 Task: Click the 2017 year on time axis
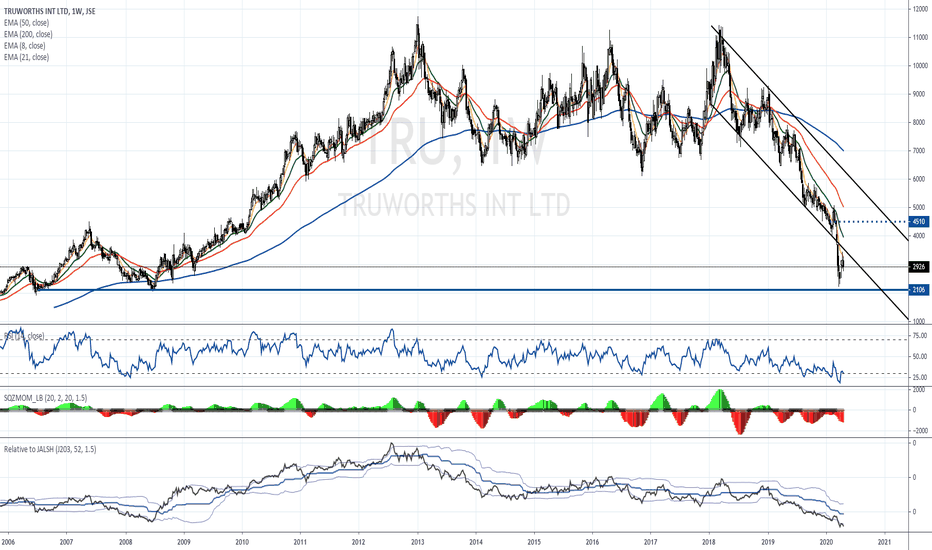click(x=651, y=542)
